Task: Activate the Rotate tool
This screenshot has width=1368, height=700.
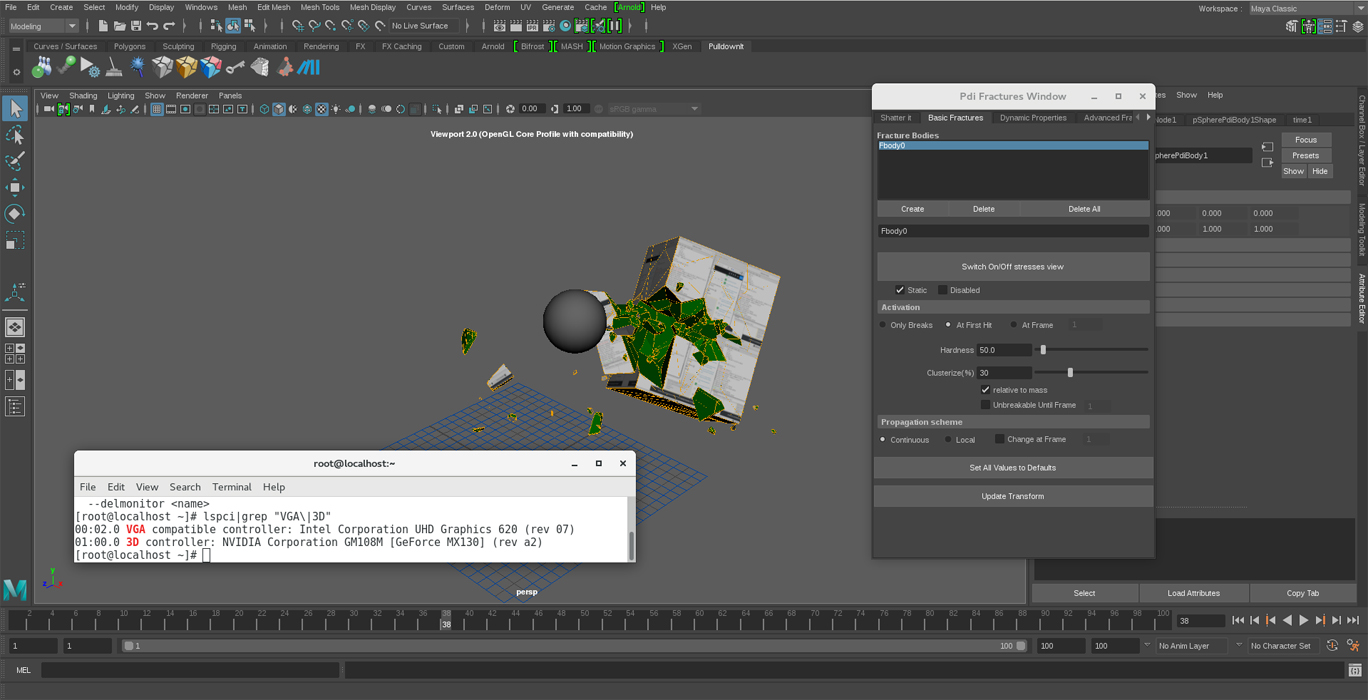Action: 15,213
